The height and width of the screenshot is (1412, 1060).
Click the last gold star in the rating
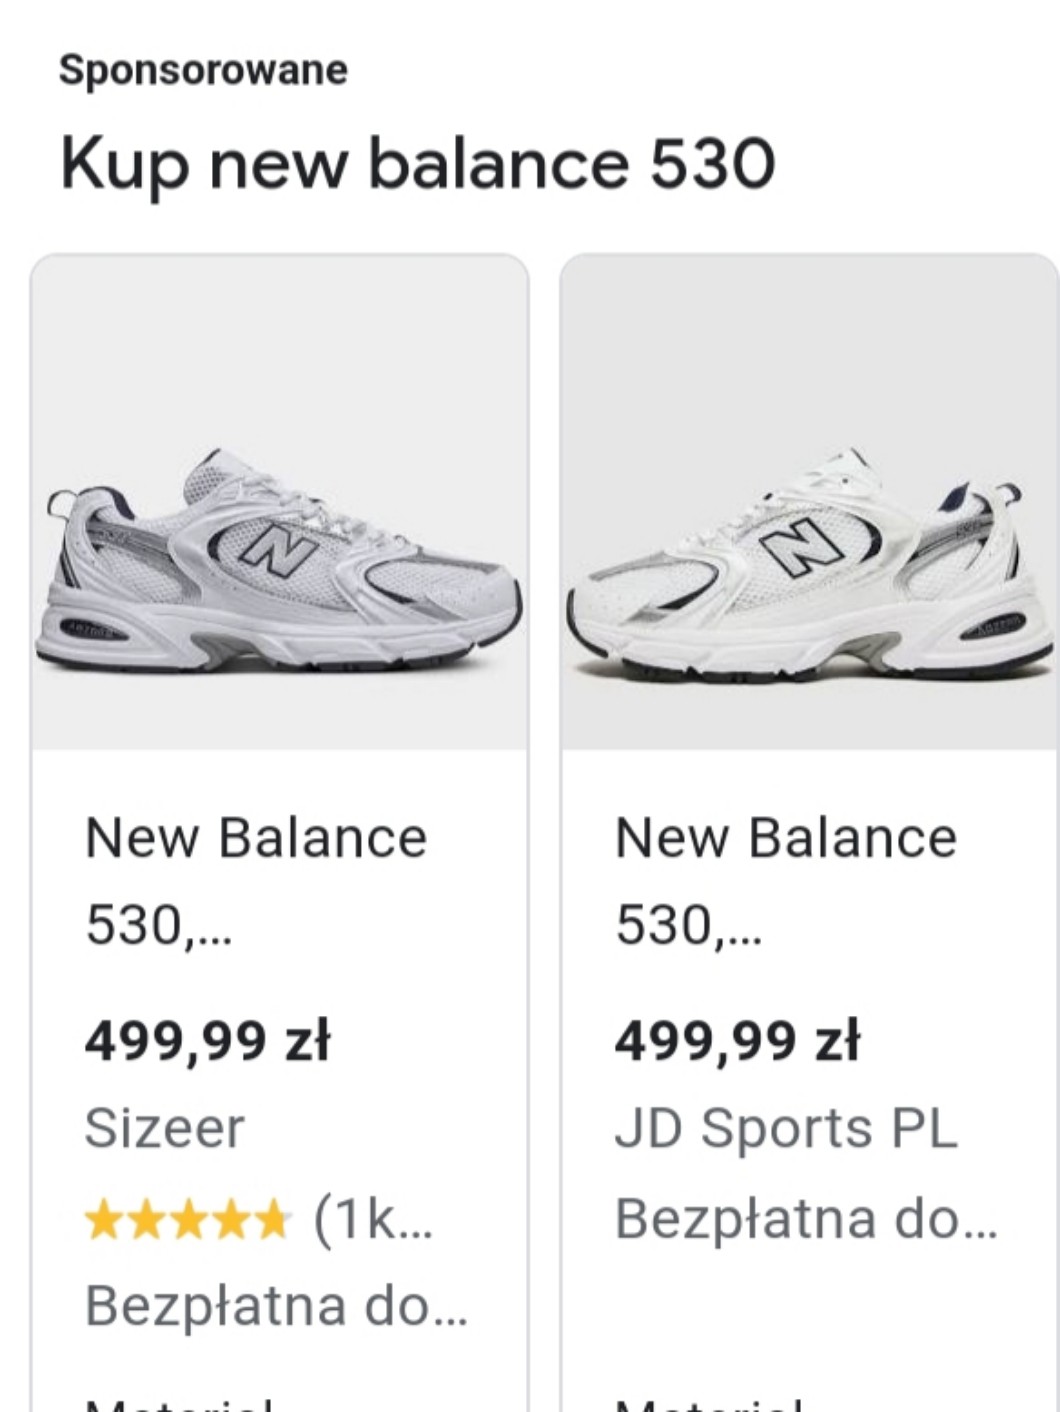coord(273,1221)
